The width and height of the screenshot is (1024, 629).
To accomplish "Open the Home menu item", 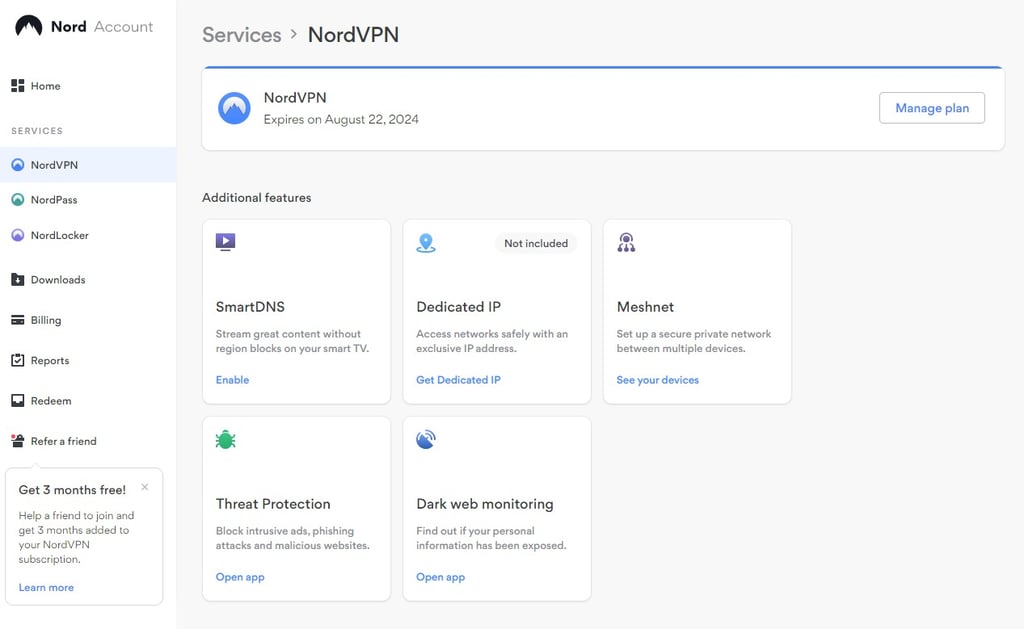I will (88, 86).
